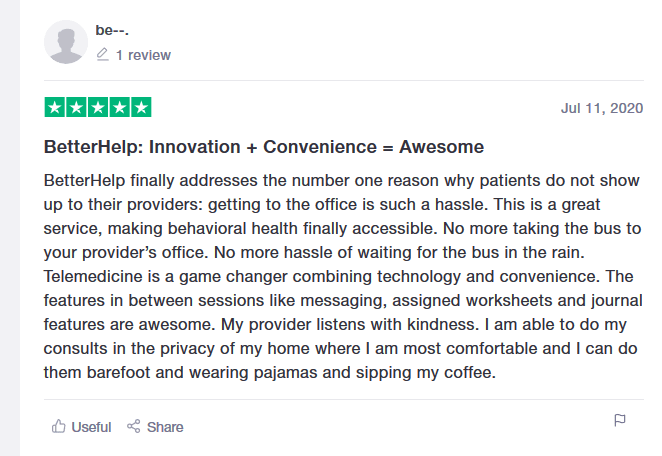Click the gray strip left of the review card
Image resolution: width=662 pixels, height=456 pixels.
coord(10,228)
